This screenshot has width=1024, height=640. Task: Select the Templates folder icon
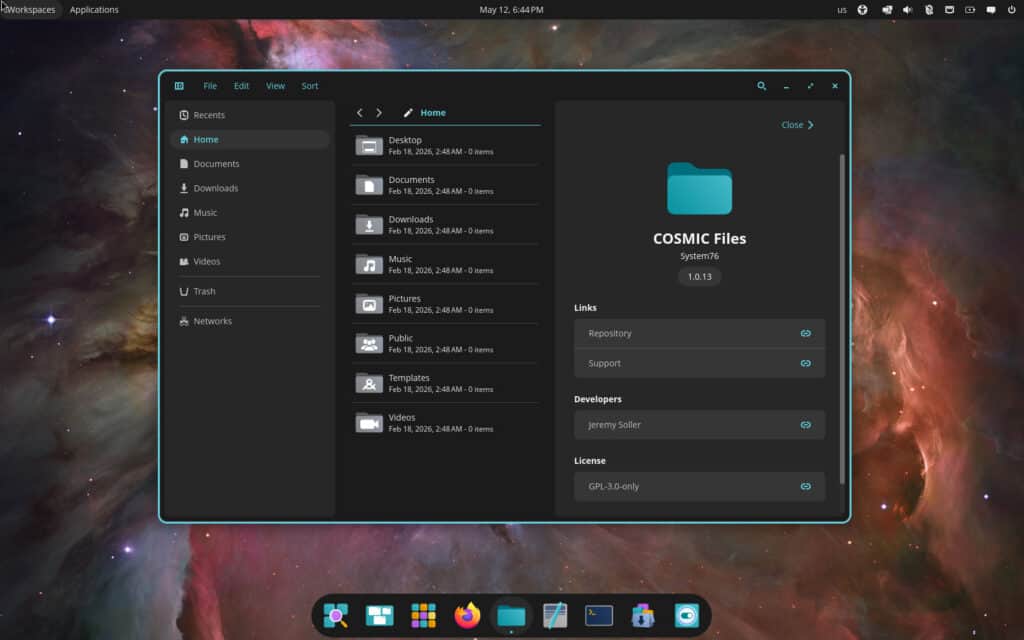pyautogui.click(x=369, y=383)
